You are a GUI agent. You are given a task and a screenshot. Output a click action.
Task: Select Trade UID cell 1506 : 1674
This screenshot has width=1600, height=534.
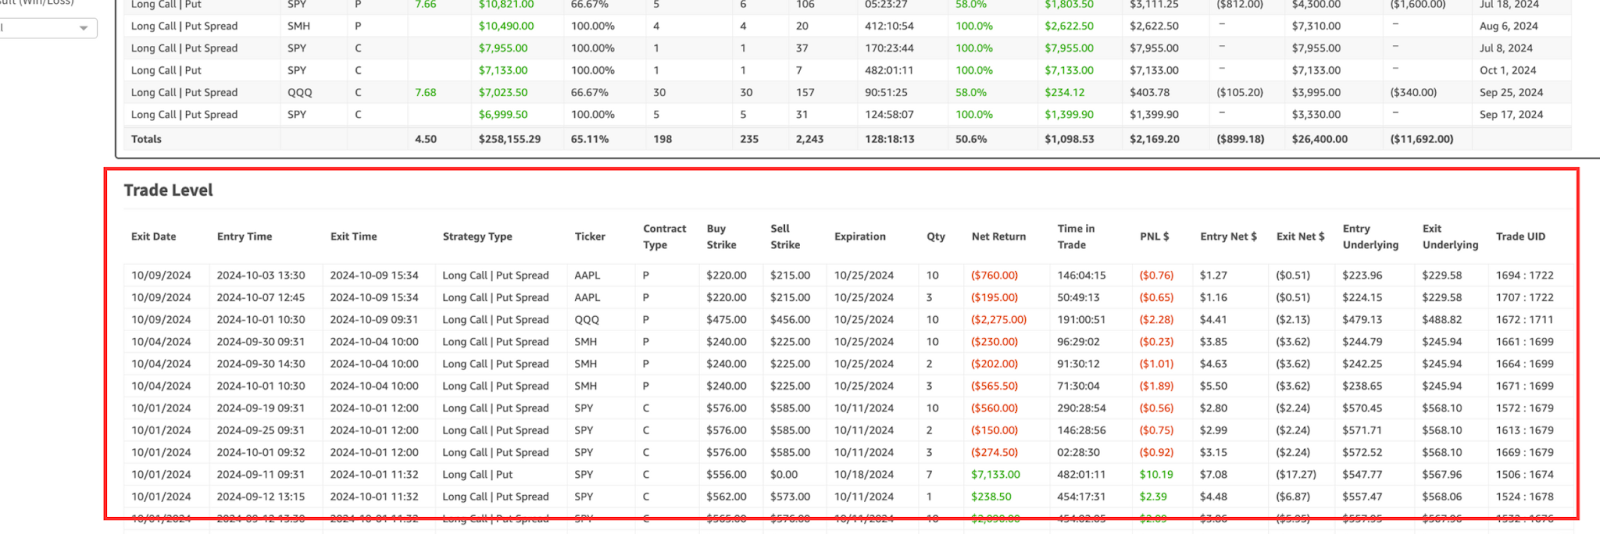[x=1525, y=474]
